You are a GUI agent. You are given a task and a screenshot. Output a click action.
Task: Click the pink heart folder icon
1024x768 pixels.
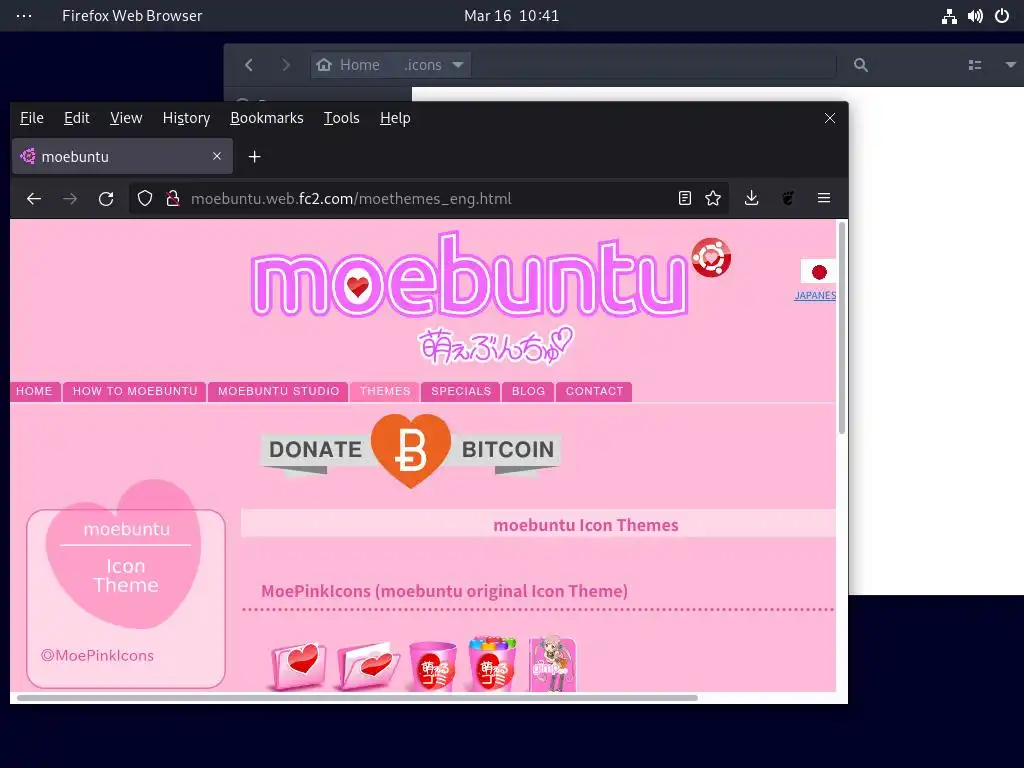point(298,665)
